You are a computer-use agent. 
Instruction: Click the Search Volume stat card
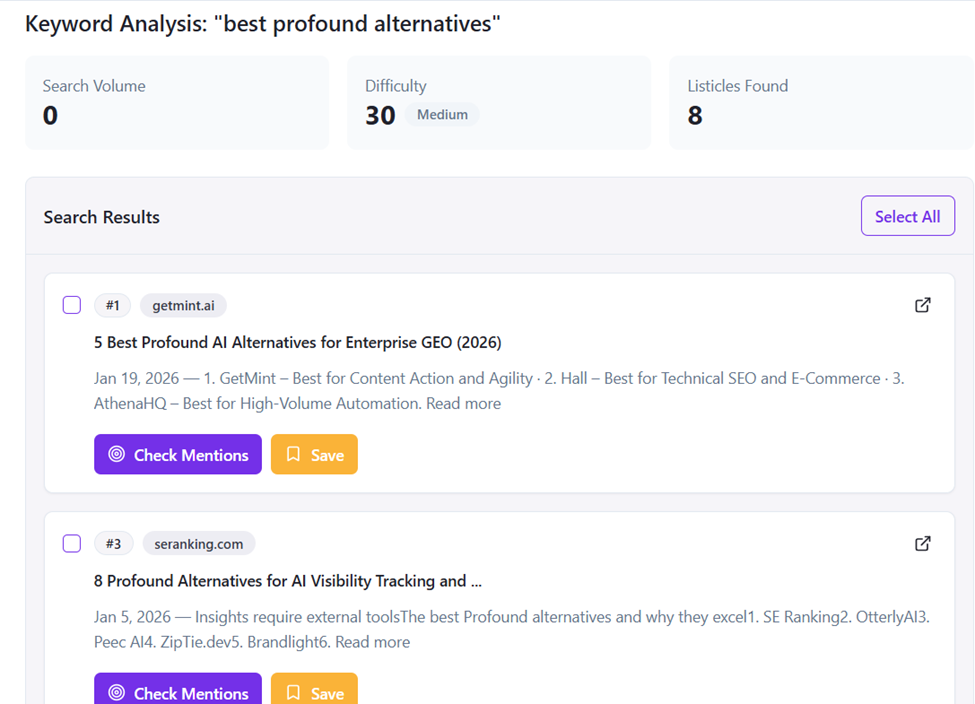coord(177,102)
